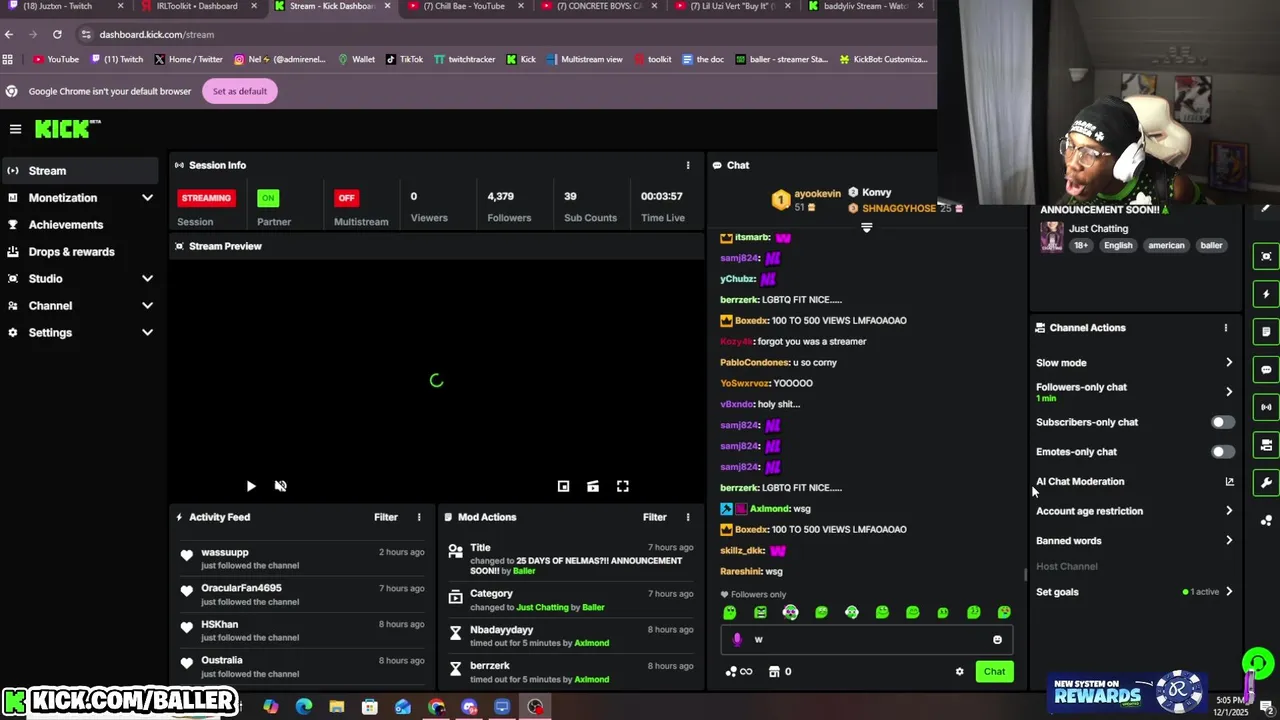Screen dimensions: 1280x720
Task: Reload the browser page
Action: pyautogui.click(x=57, y=34)
